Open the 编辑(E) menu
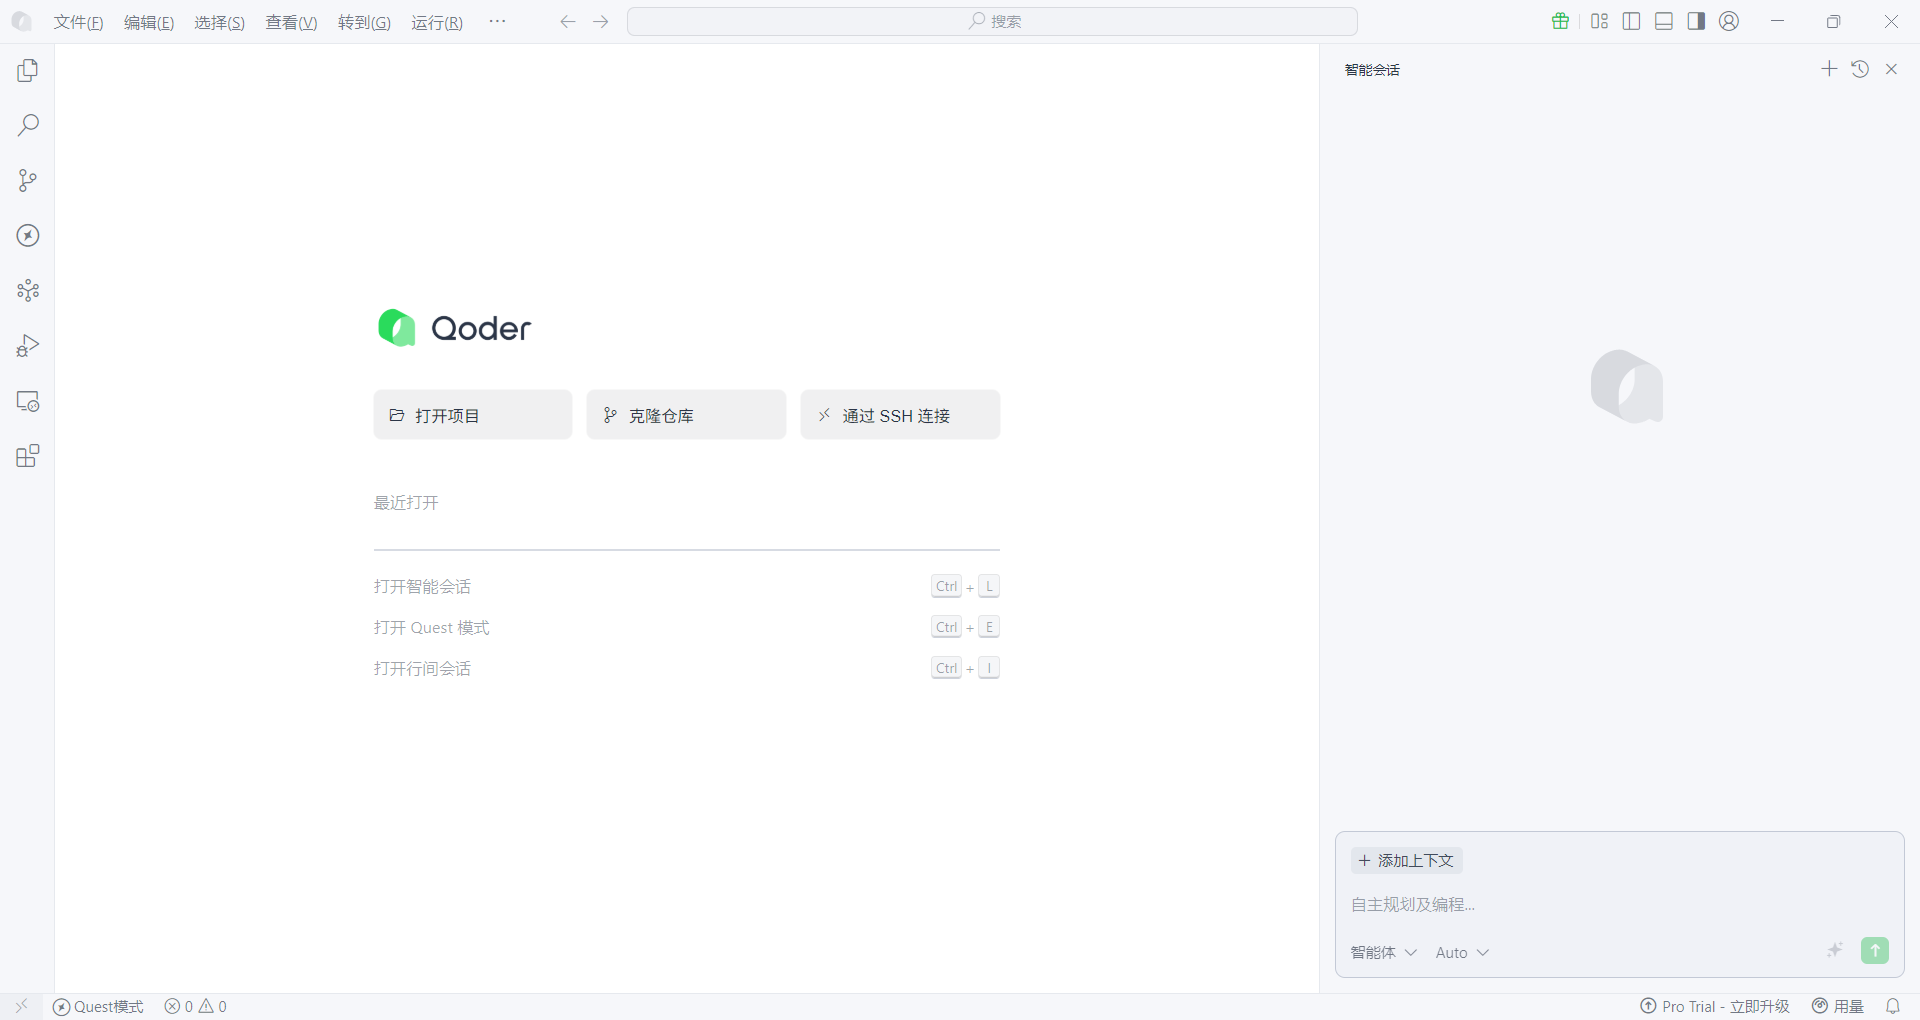1920x1020 pixels. click(x=149, y=22)
